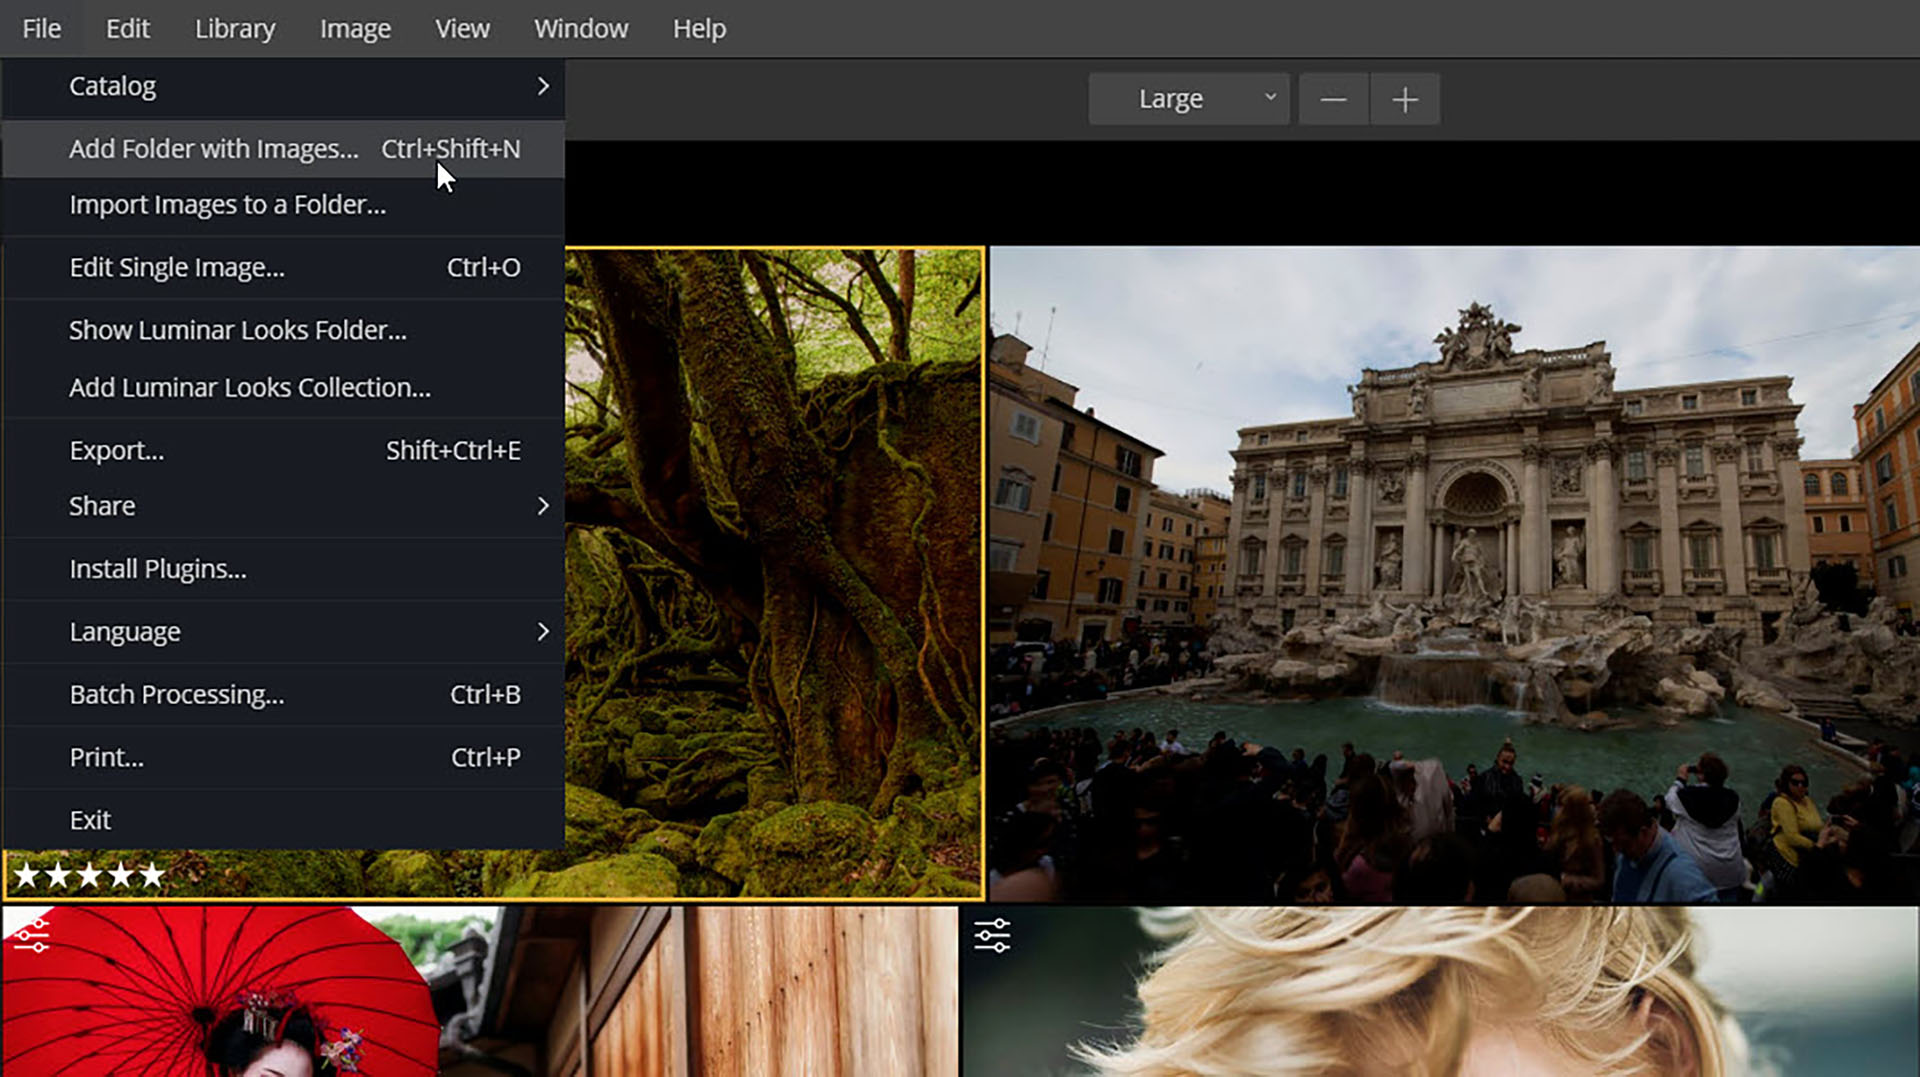Decrease thumbnail size with minus button
The height and width of the screenshot is (1077, 1920).
coord(1333,99)
